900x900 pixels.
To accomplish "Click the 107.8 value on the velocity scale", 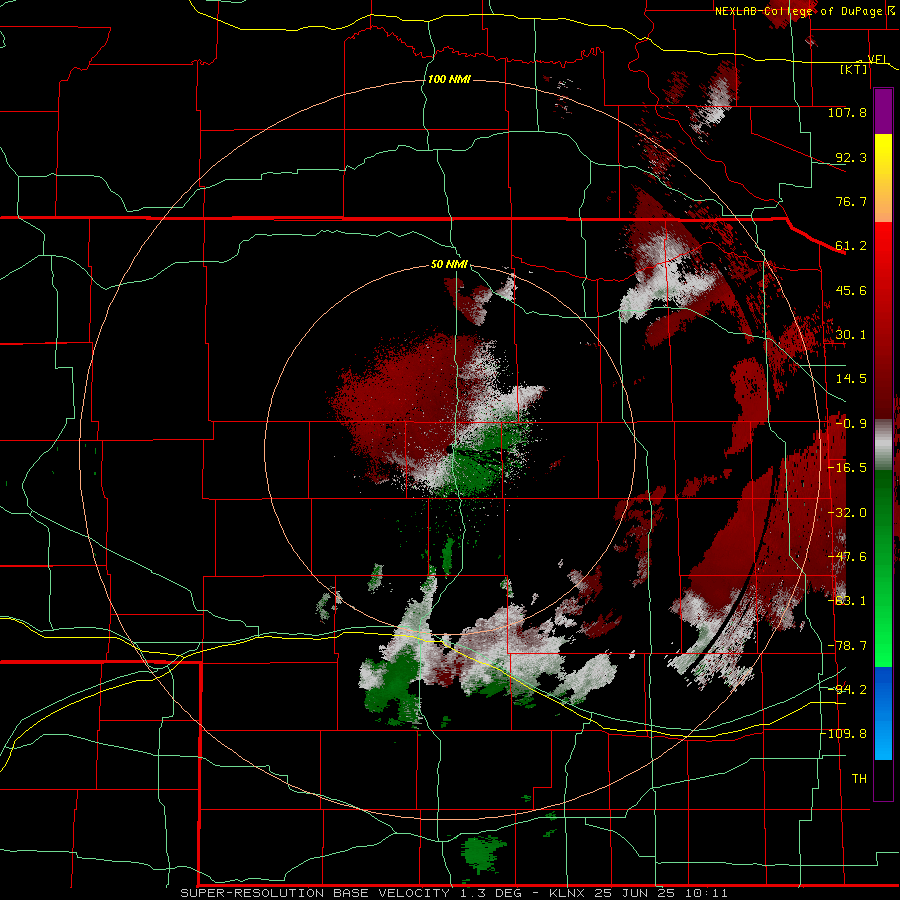I will (847, 112).
